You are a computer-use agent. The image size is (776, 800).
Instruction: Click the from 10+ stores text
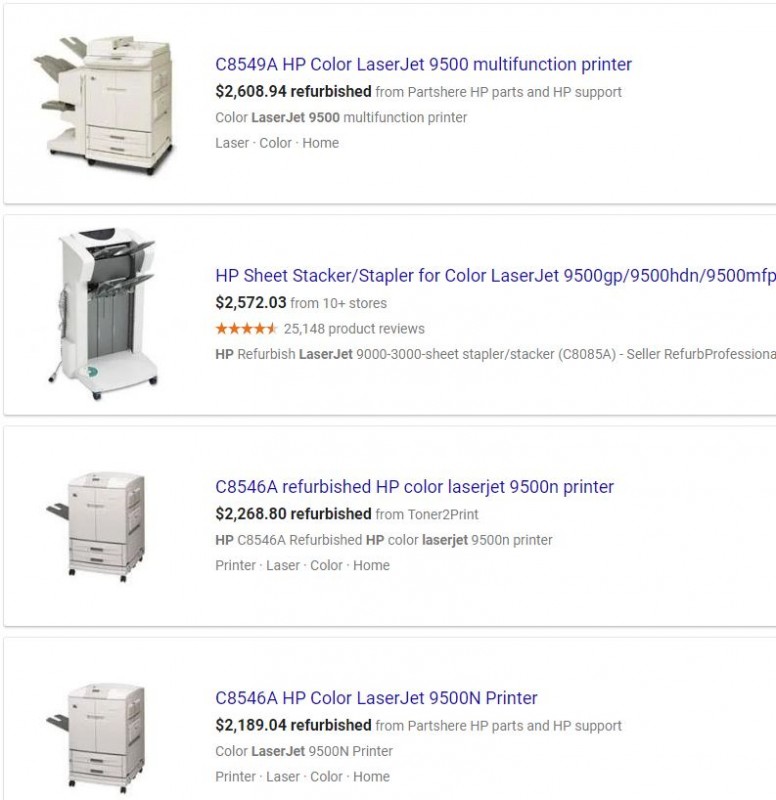pos(338,303)
